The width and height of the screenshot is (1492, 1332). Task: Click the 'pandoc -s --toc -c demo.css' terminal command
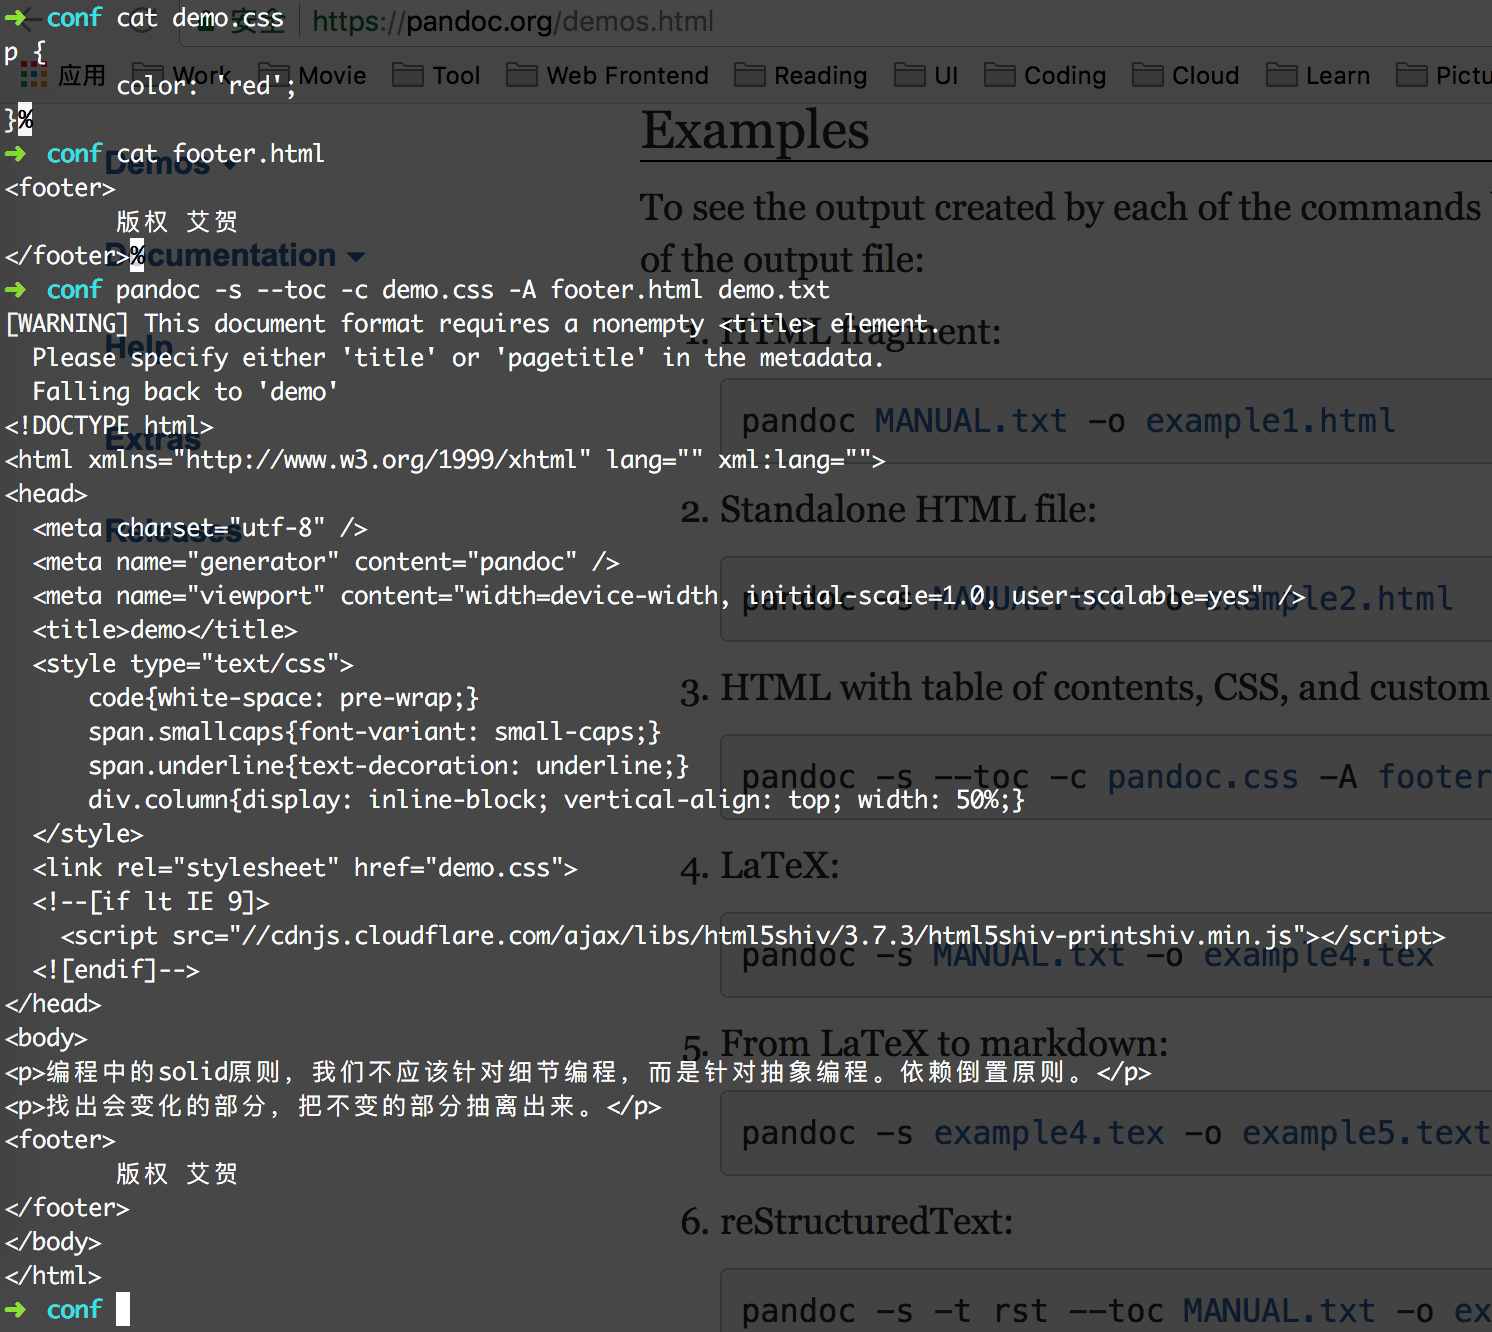tap(472, 290)
